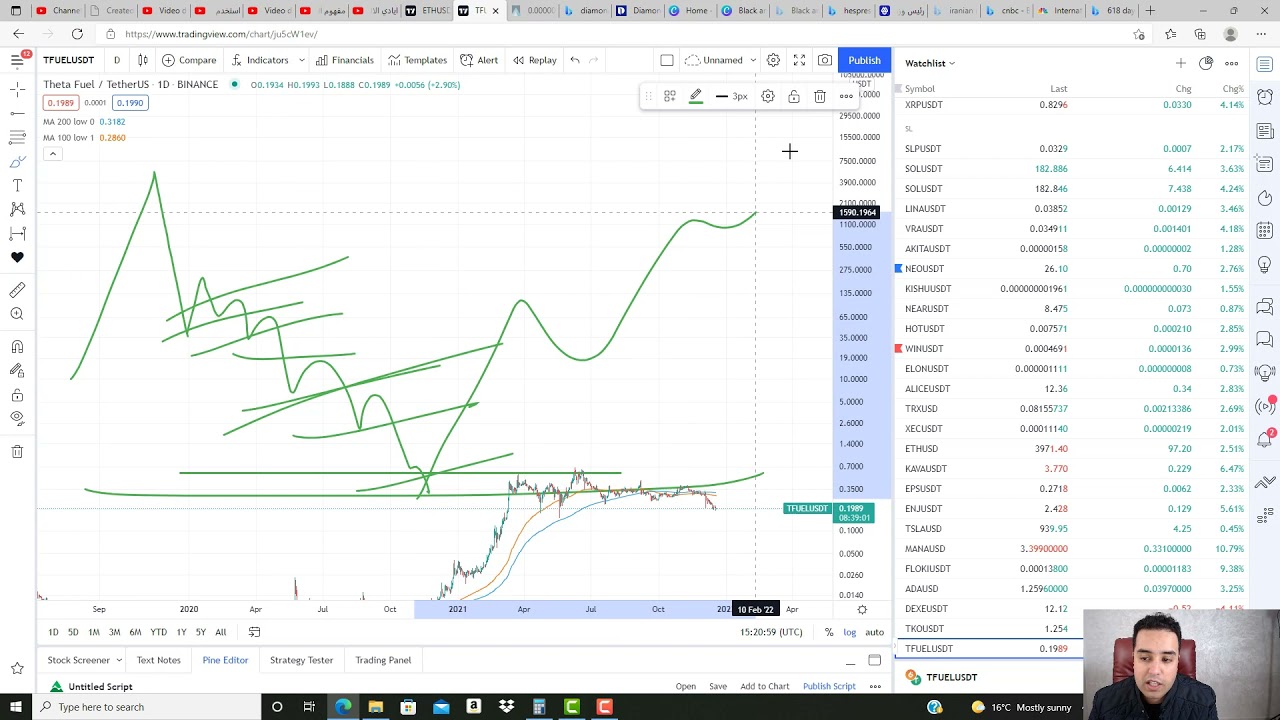Screen dimensions: 1280x720
Task: Select NEOUSDT row in watchlist
Action: coord(1070,268)
